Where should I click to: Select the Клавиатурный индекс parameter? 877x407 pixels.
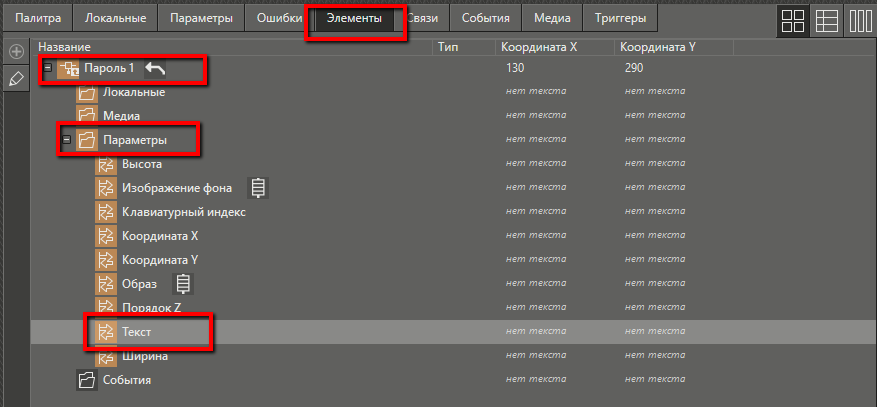coord(183,212)
